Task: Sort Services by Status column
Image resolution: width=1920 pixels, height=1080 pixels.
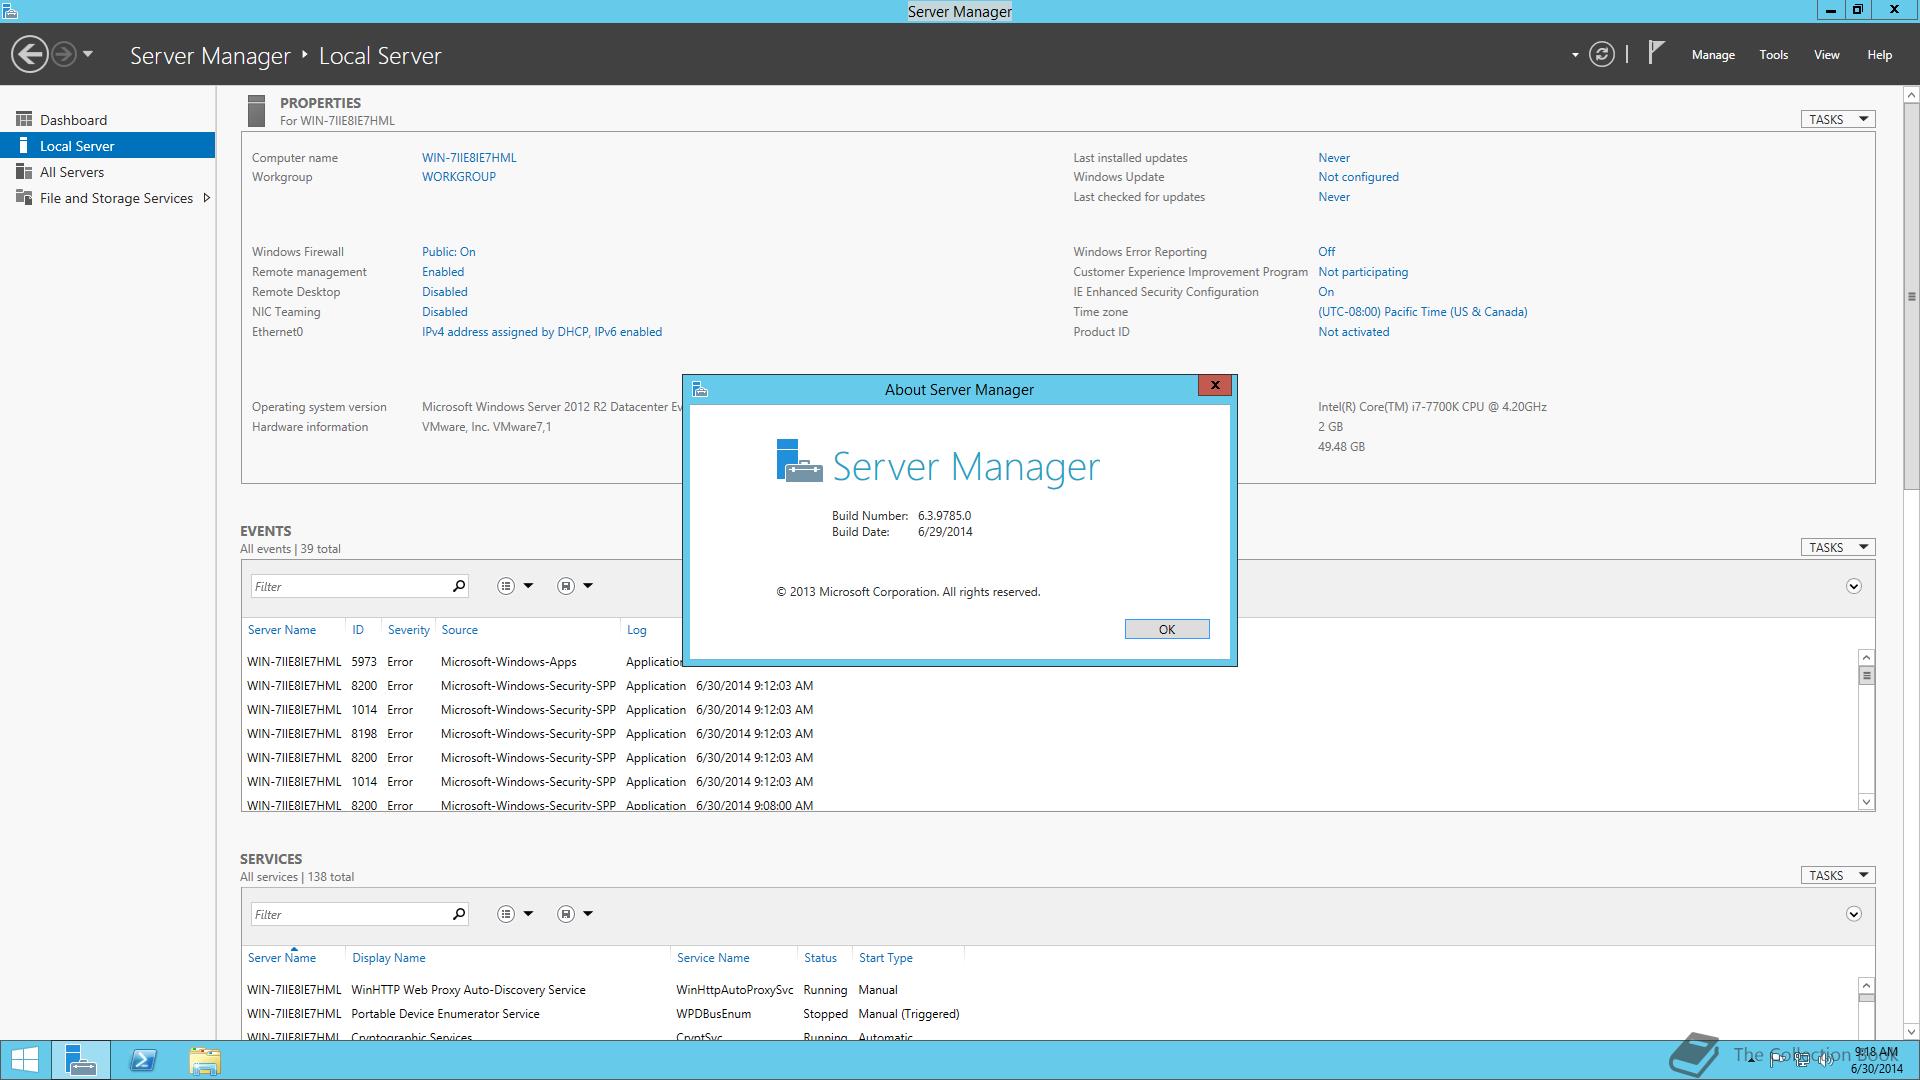Action: pyautogui.click(x=820, y=958)
